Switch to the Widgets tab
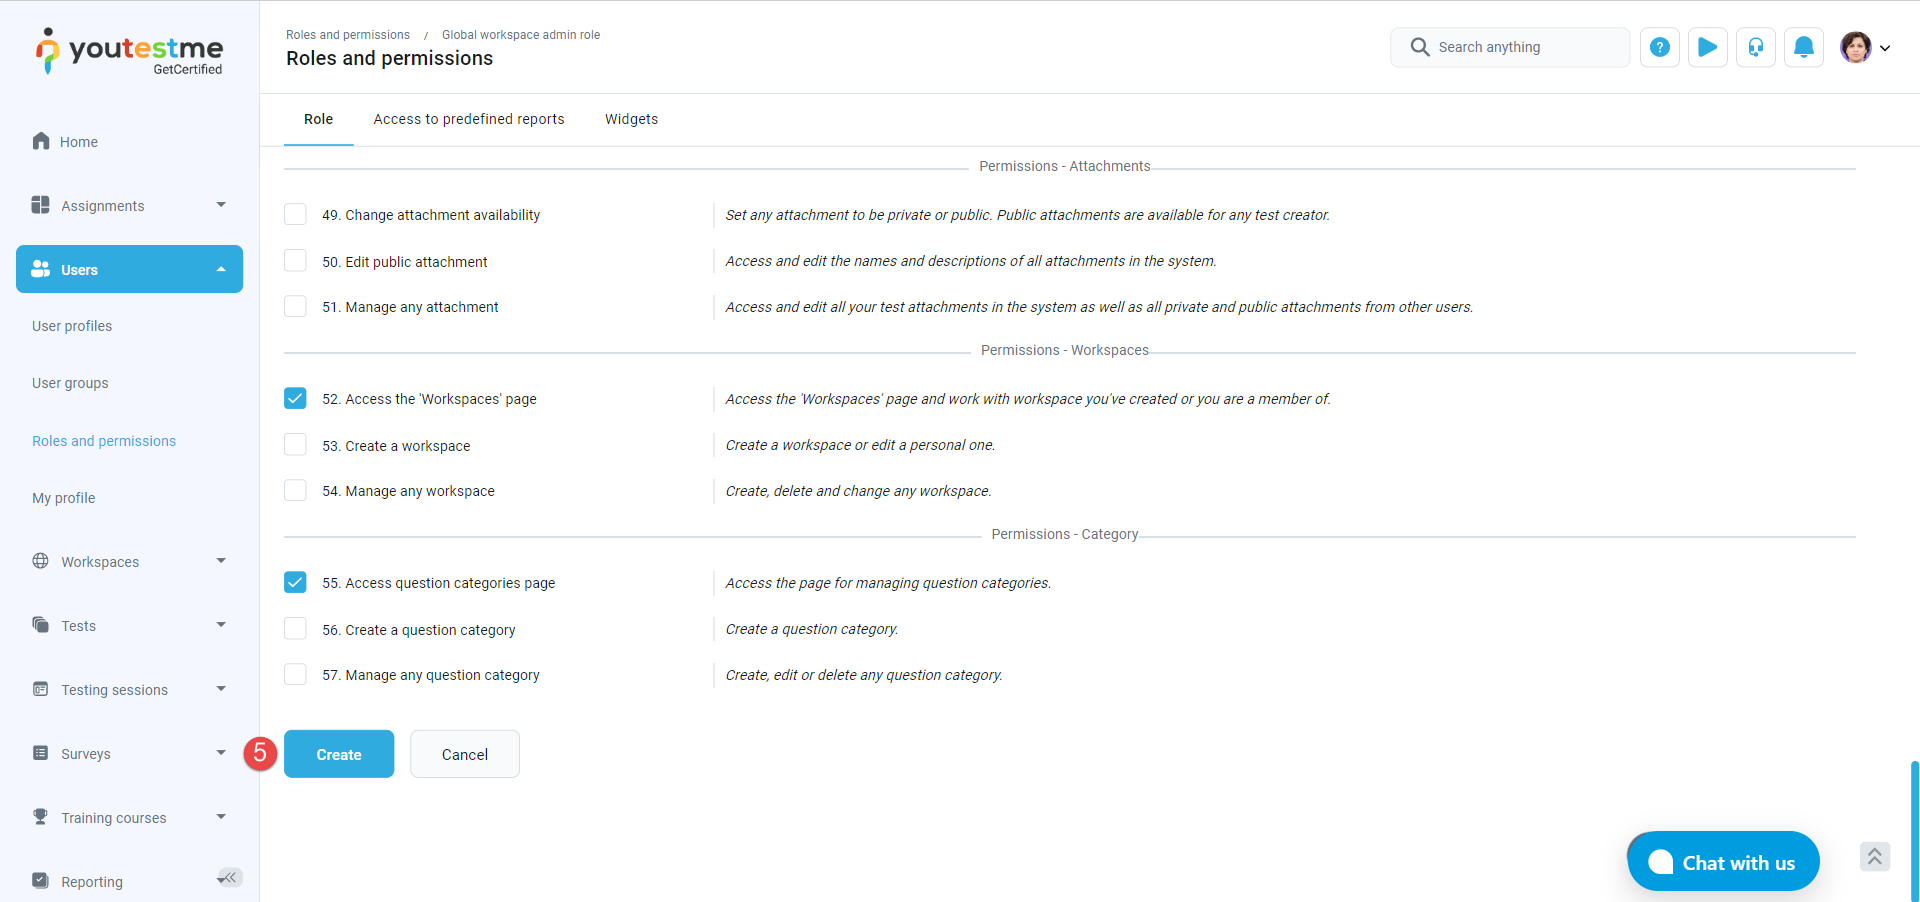Screen dimensions: 1920x902 pyautogui.click(x=631, y=119)
